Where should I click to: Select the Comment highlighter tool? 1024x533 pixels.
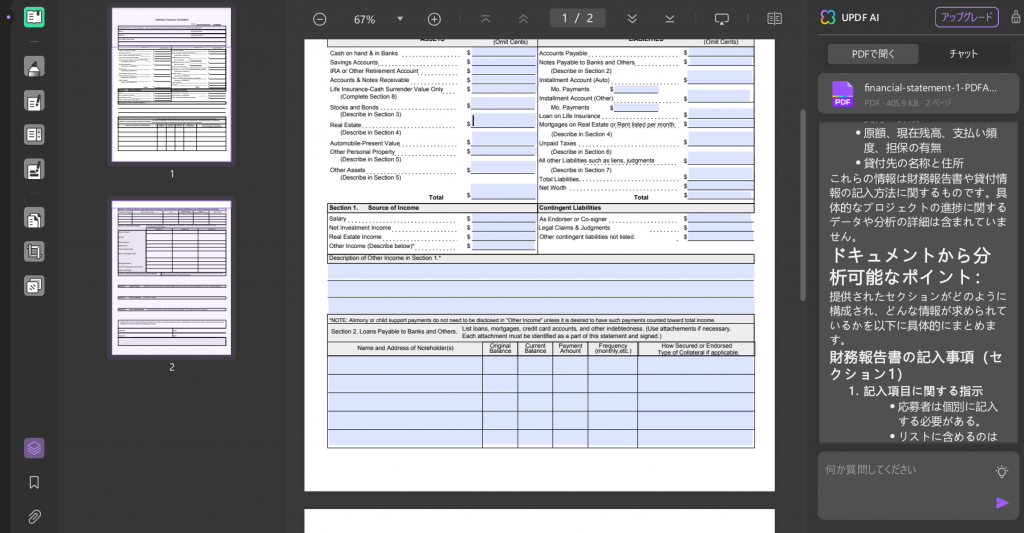click(34, 67)
